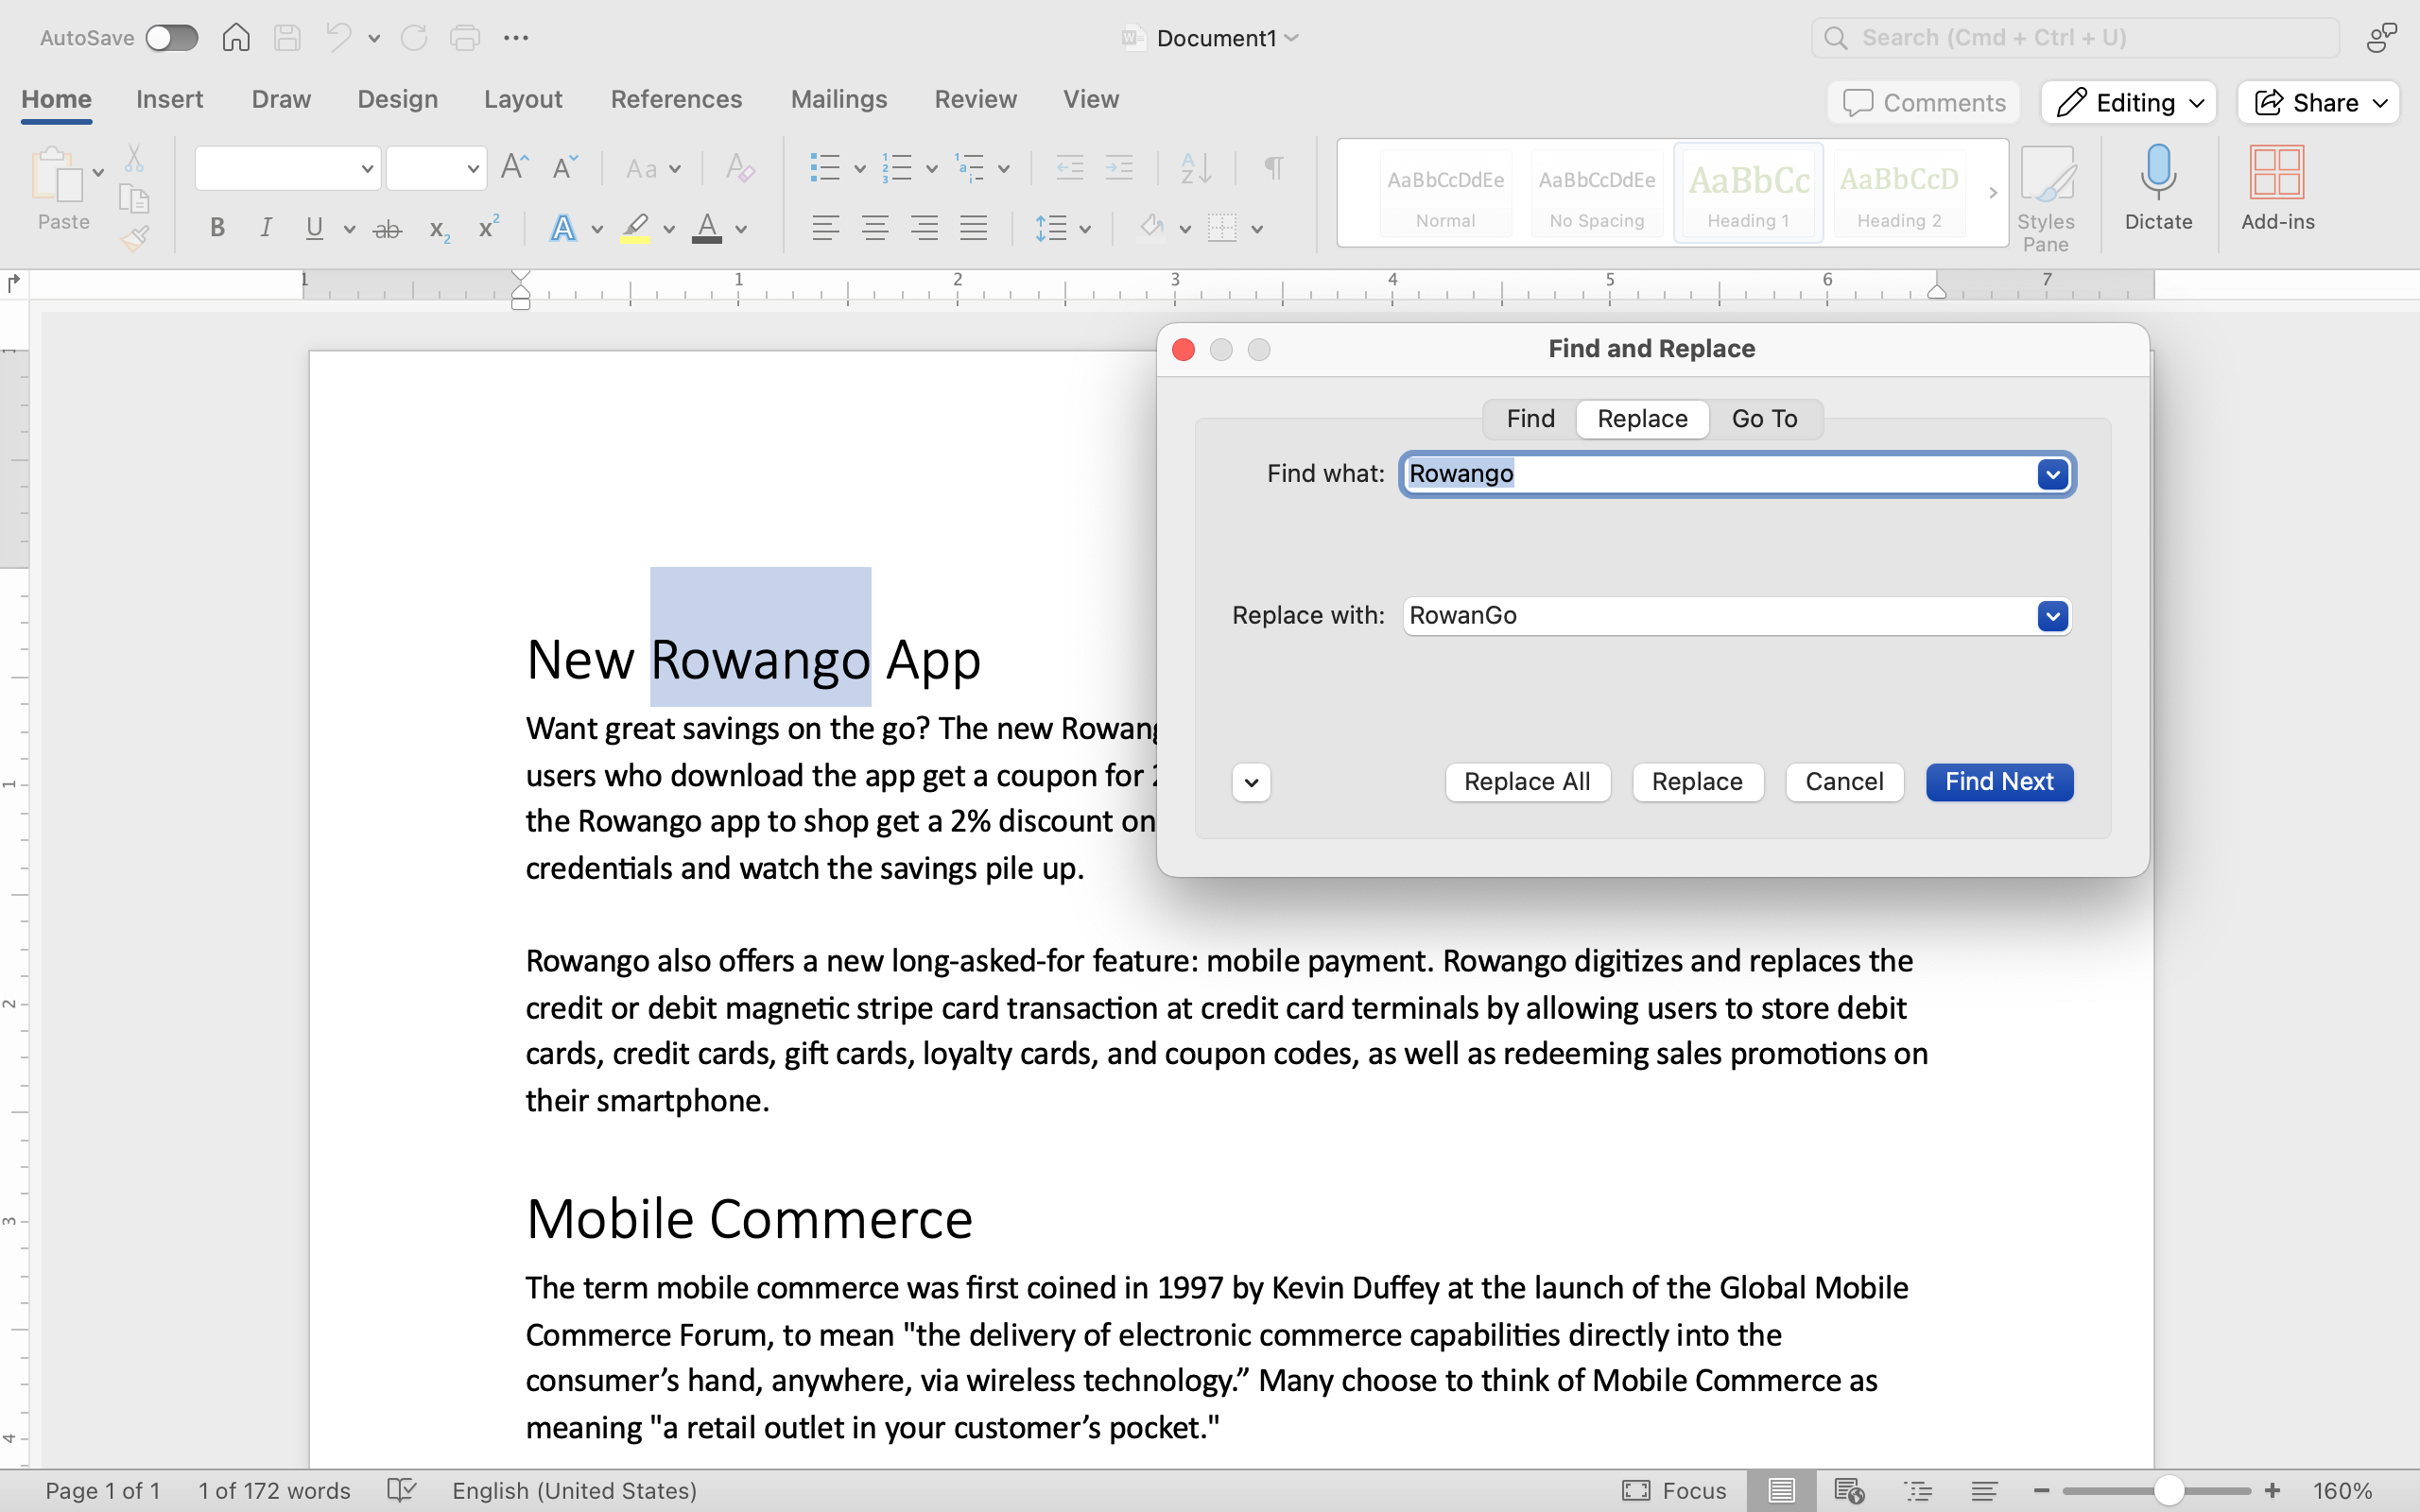2420x1512 pixels.
Task: Open Styles Pane
Action: pyautogui.click(x=2046, y=198)
